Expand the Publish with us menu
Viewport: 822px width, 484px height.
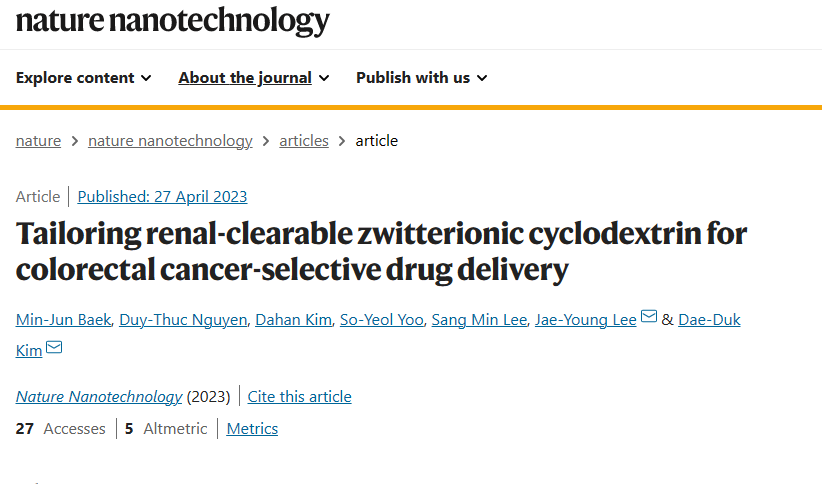pos(421,78)
